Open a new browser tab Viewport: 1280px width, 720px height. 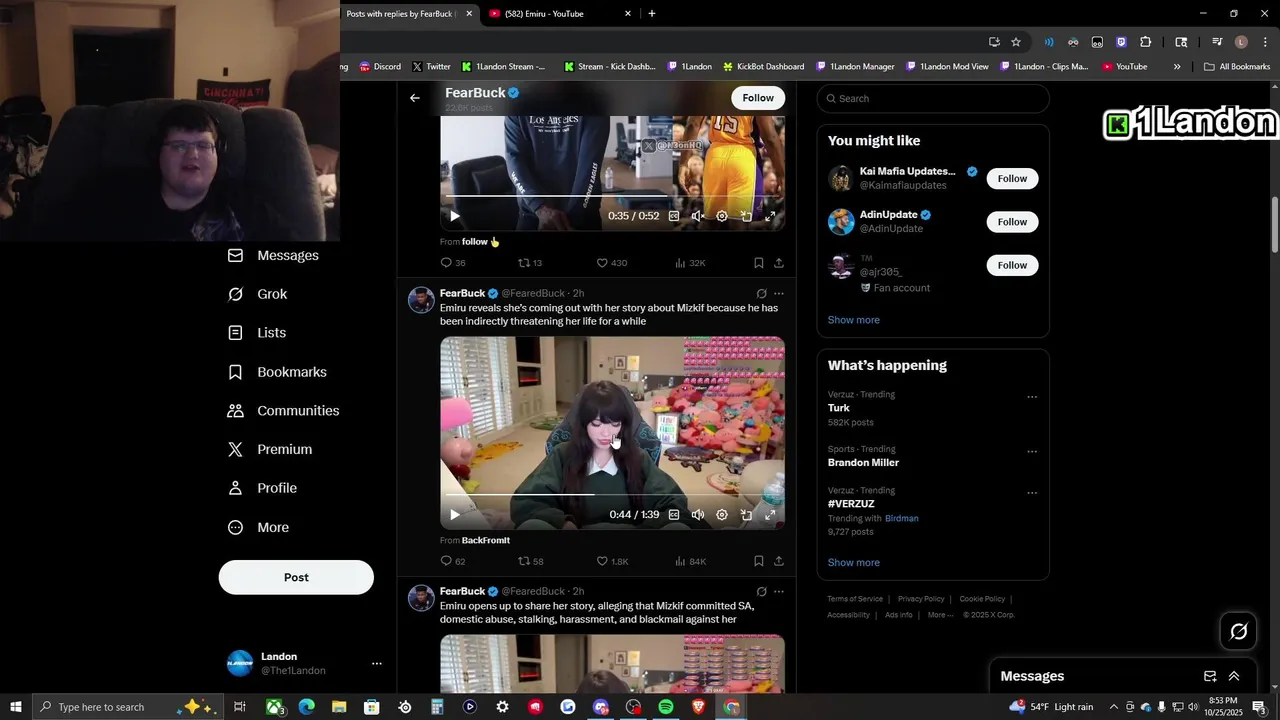[652, 13]
